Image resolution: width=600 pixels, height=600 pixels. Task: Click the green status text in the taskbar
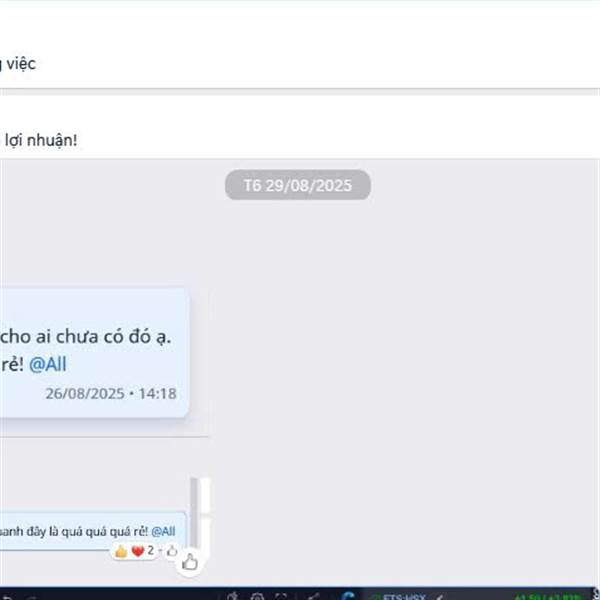[x=547, y=597]
